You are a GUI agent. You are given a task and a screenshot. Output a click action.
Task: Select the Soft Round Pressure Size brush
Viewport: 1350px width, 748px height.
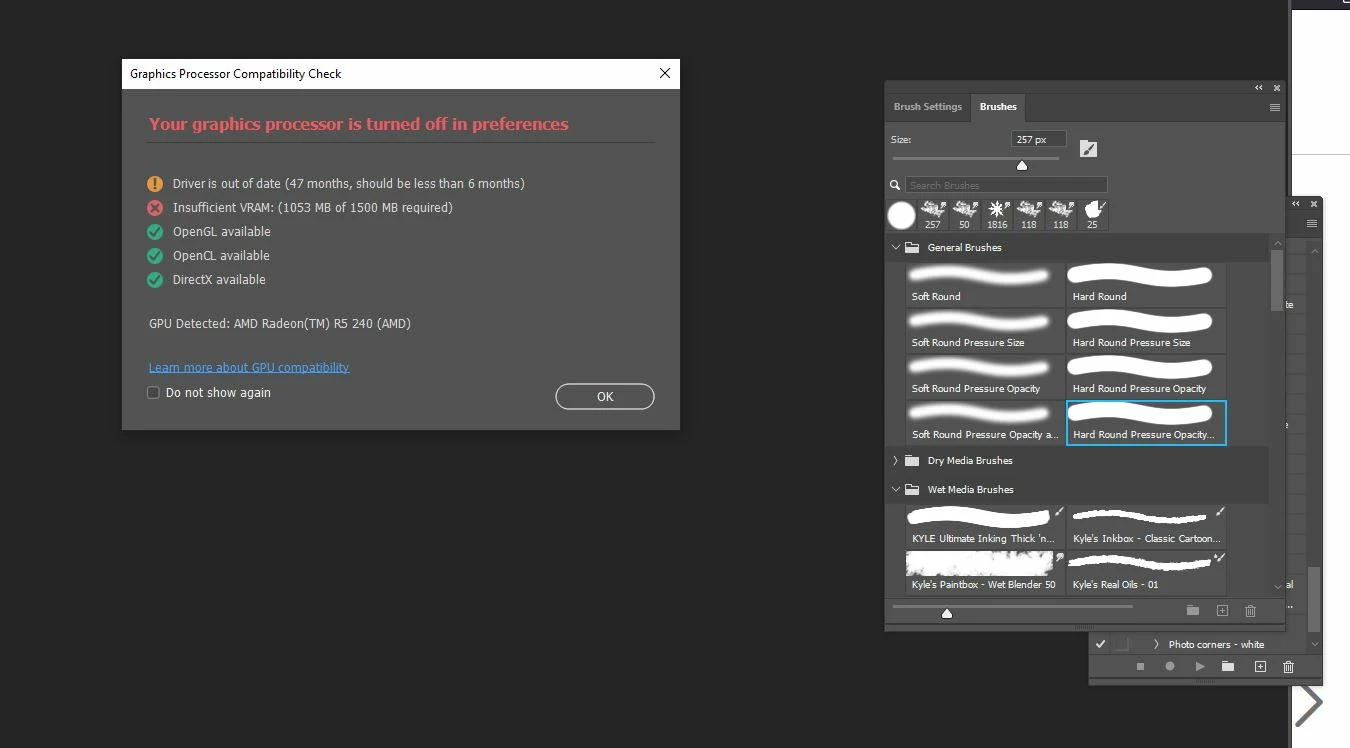click(x=985, y=331)
